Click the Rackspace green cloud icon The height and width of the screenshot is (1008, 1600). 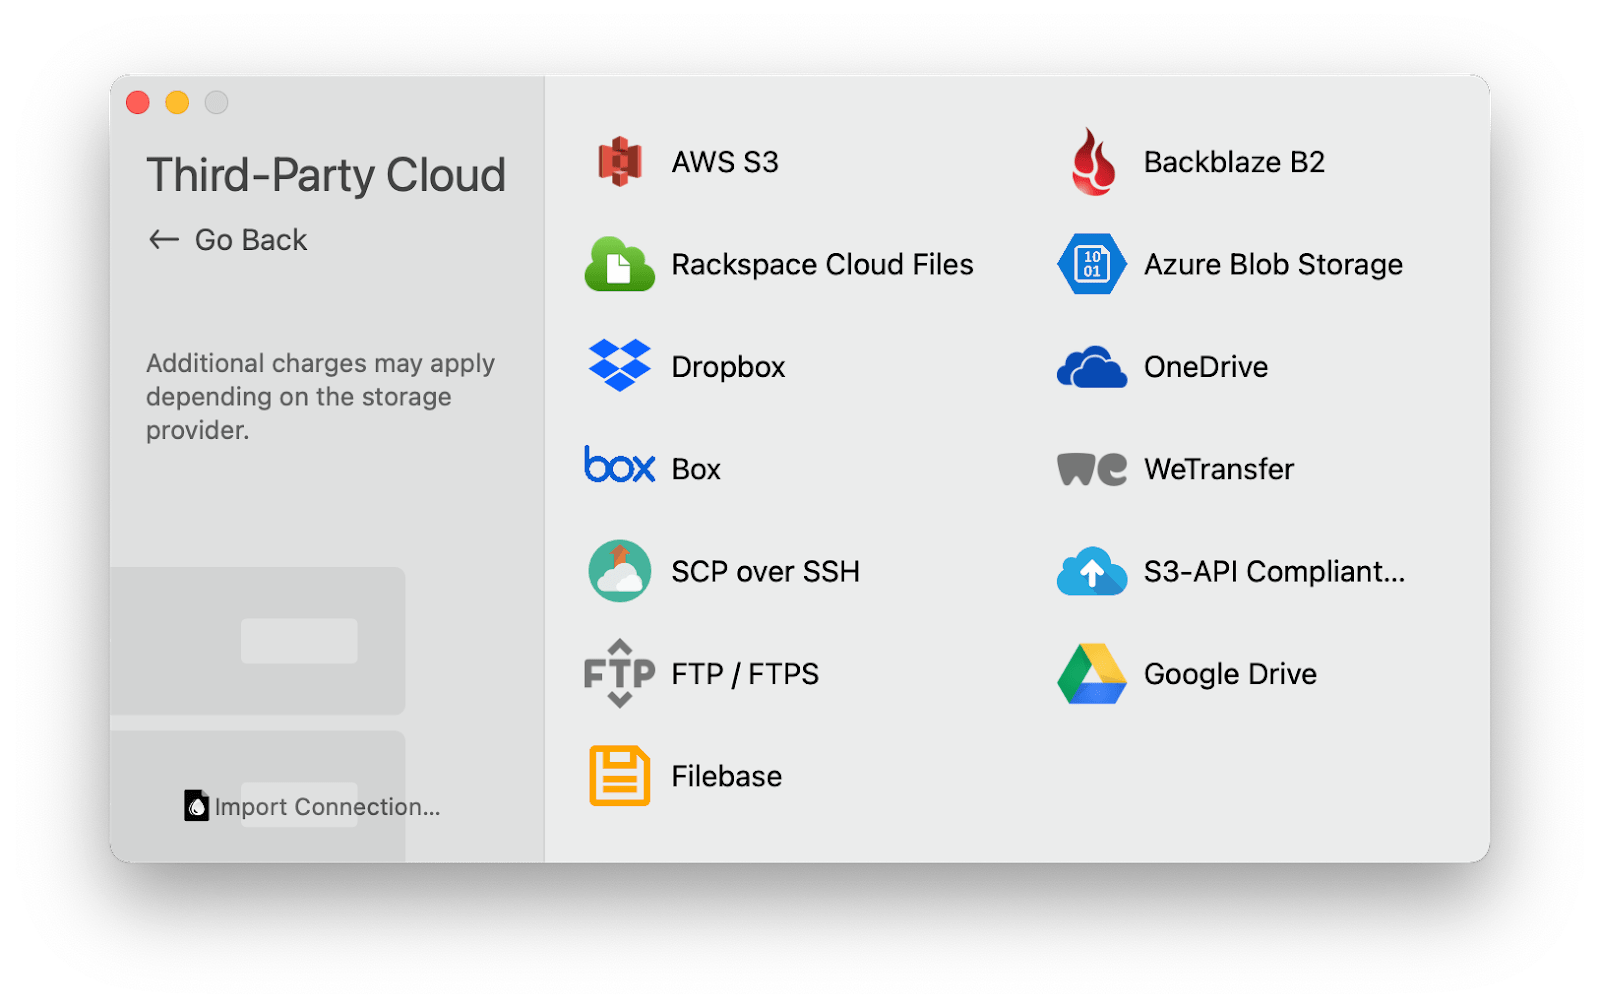(x=619, y=264)
